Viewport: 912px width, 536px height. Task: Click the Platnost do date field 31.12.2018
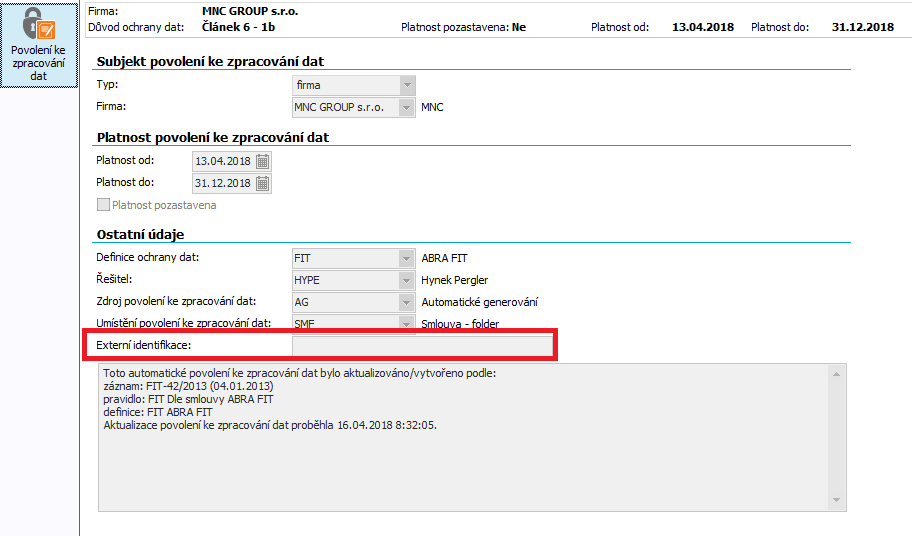(x=222, y=183)
